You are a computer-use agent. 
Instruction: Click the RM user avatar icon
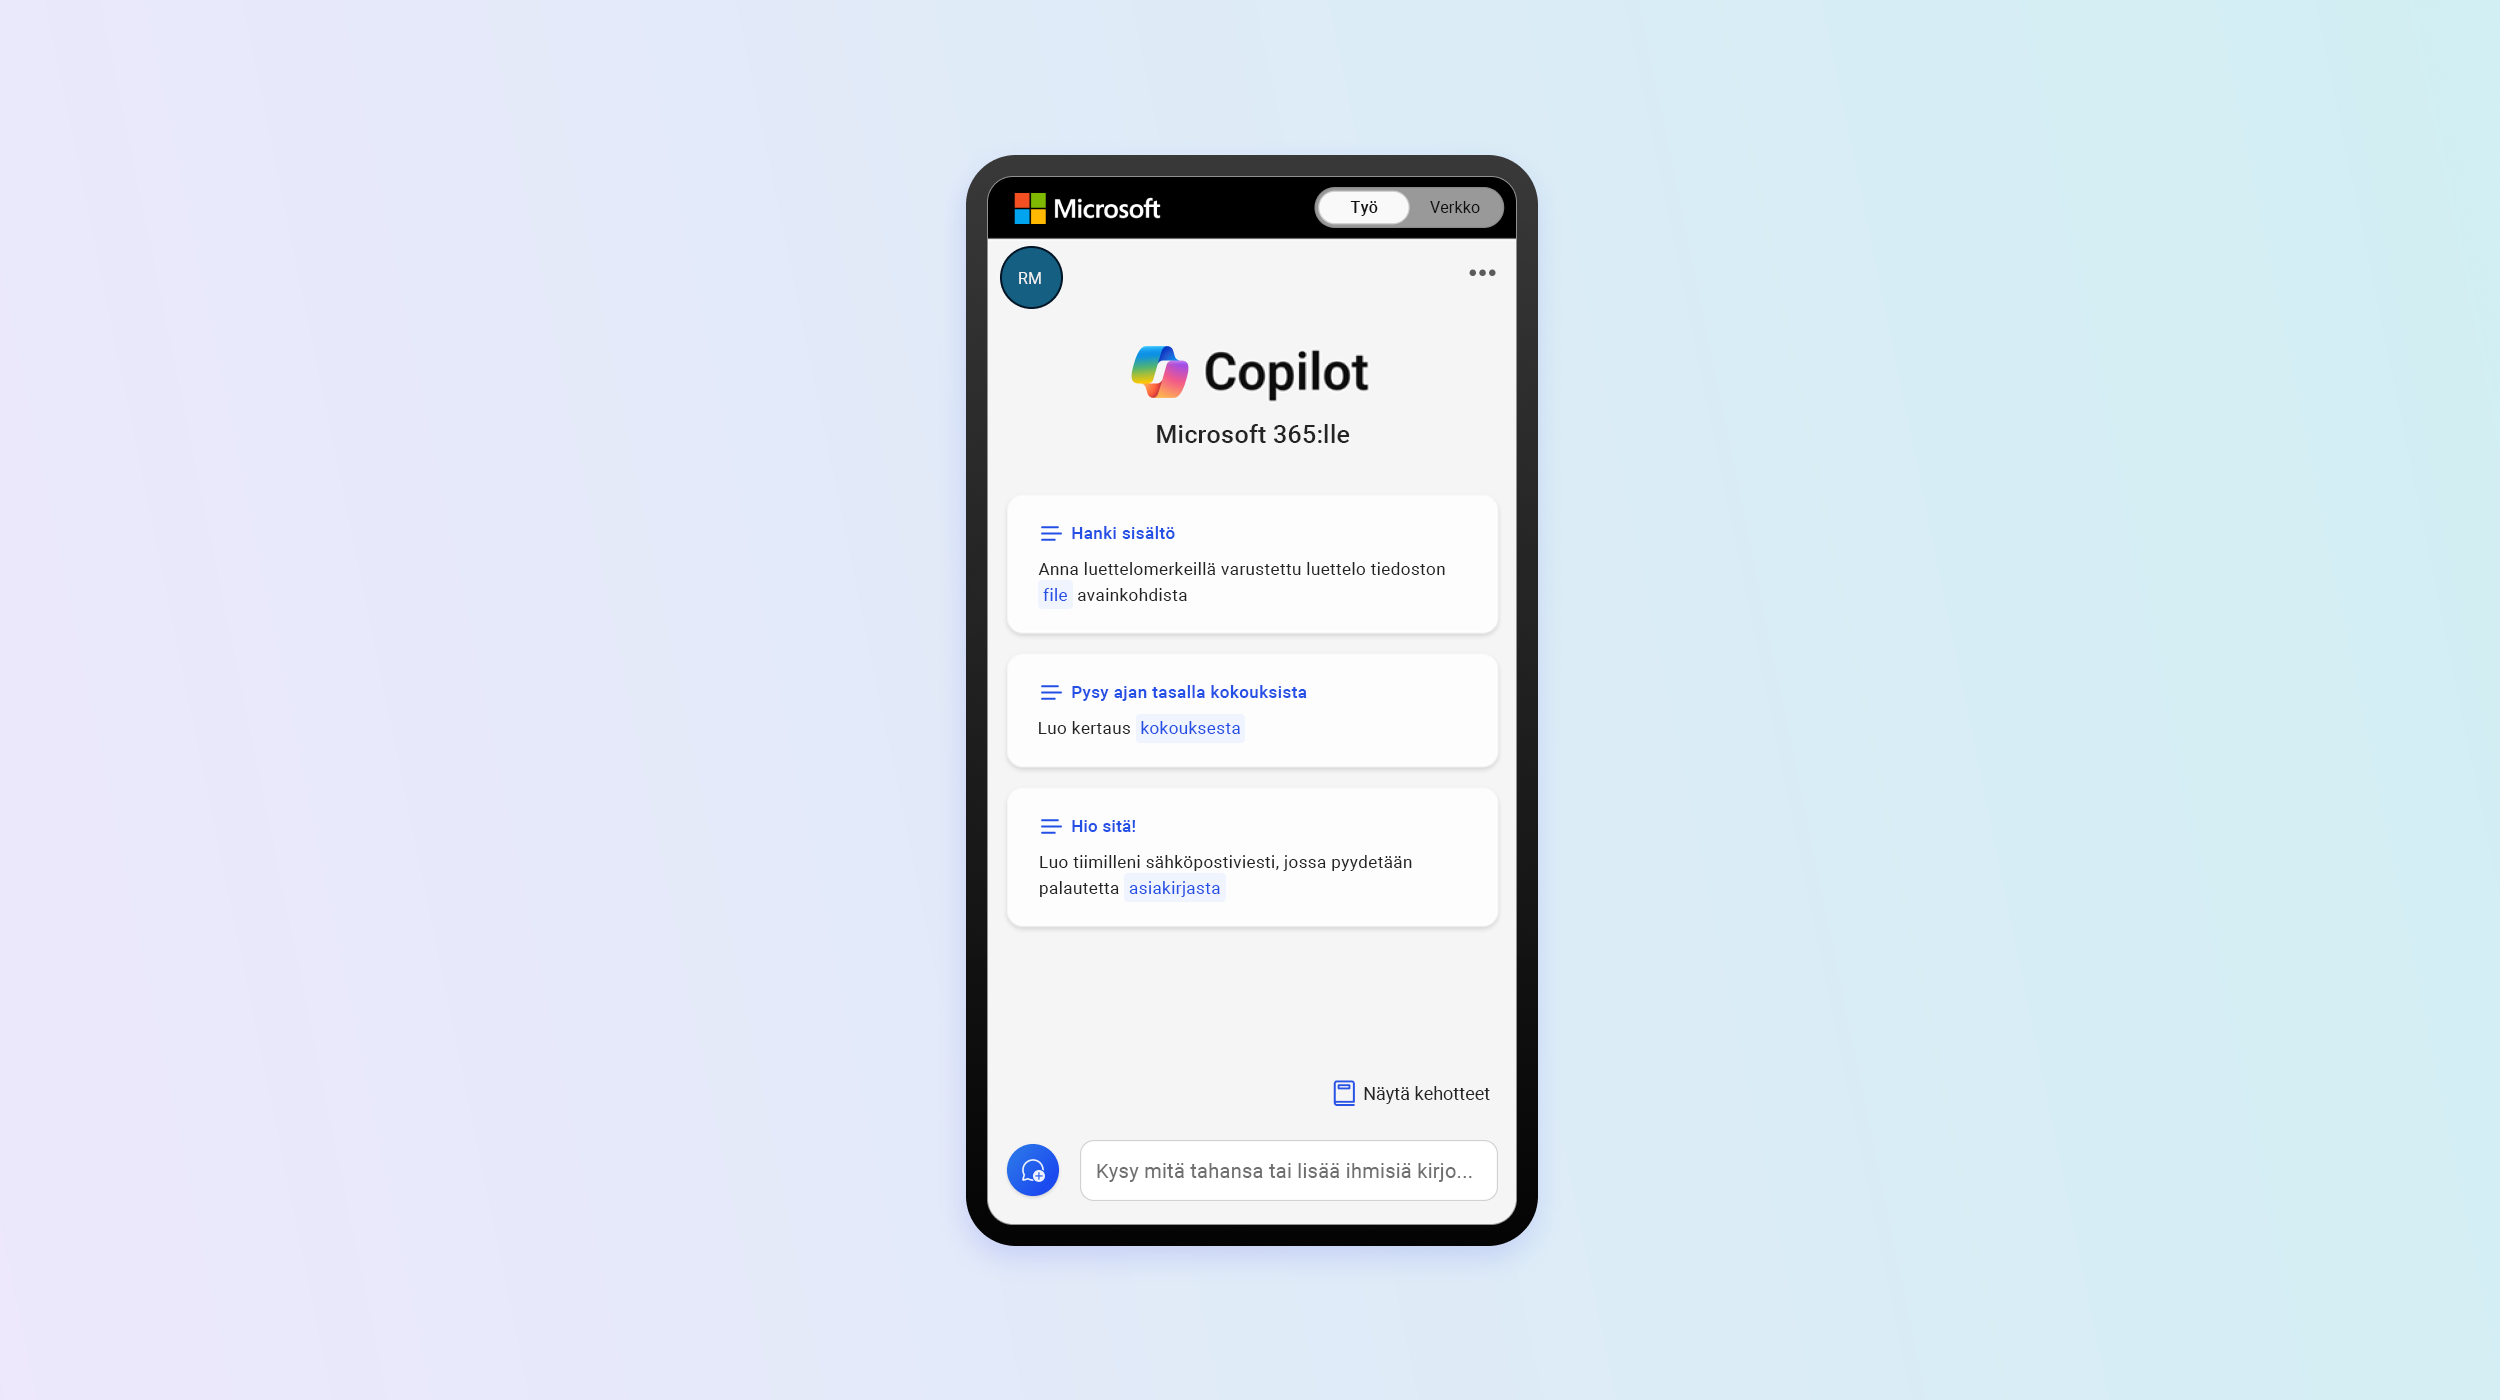[x=1030, y=277]
